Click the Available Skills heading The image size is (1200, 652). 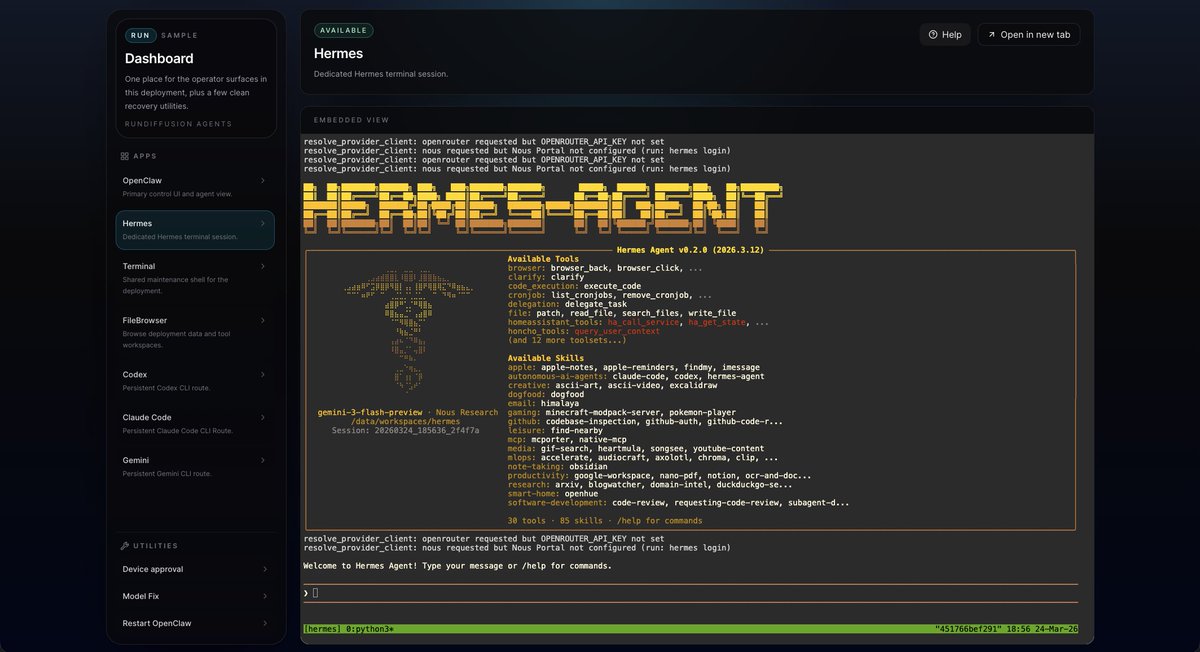click(x=546, y=358)
